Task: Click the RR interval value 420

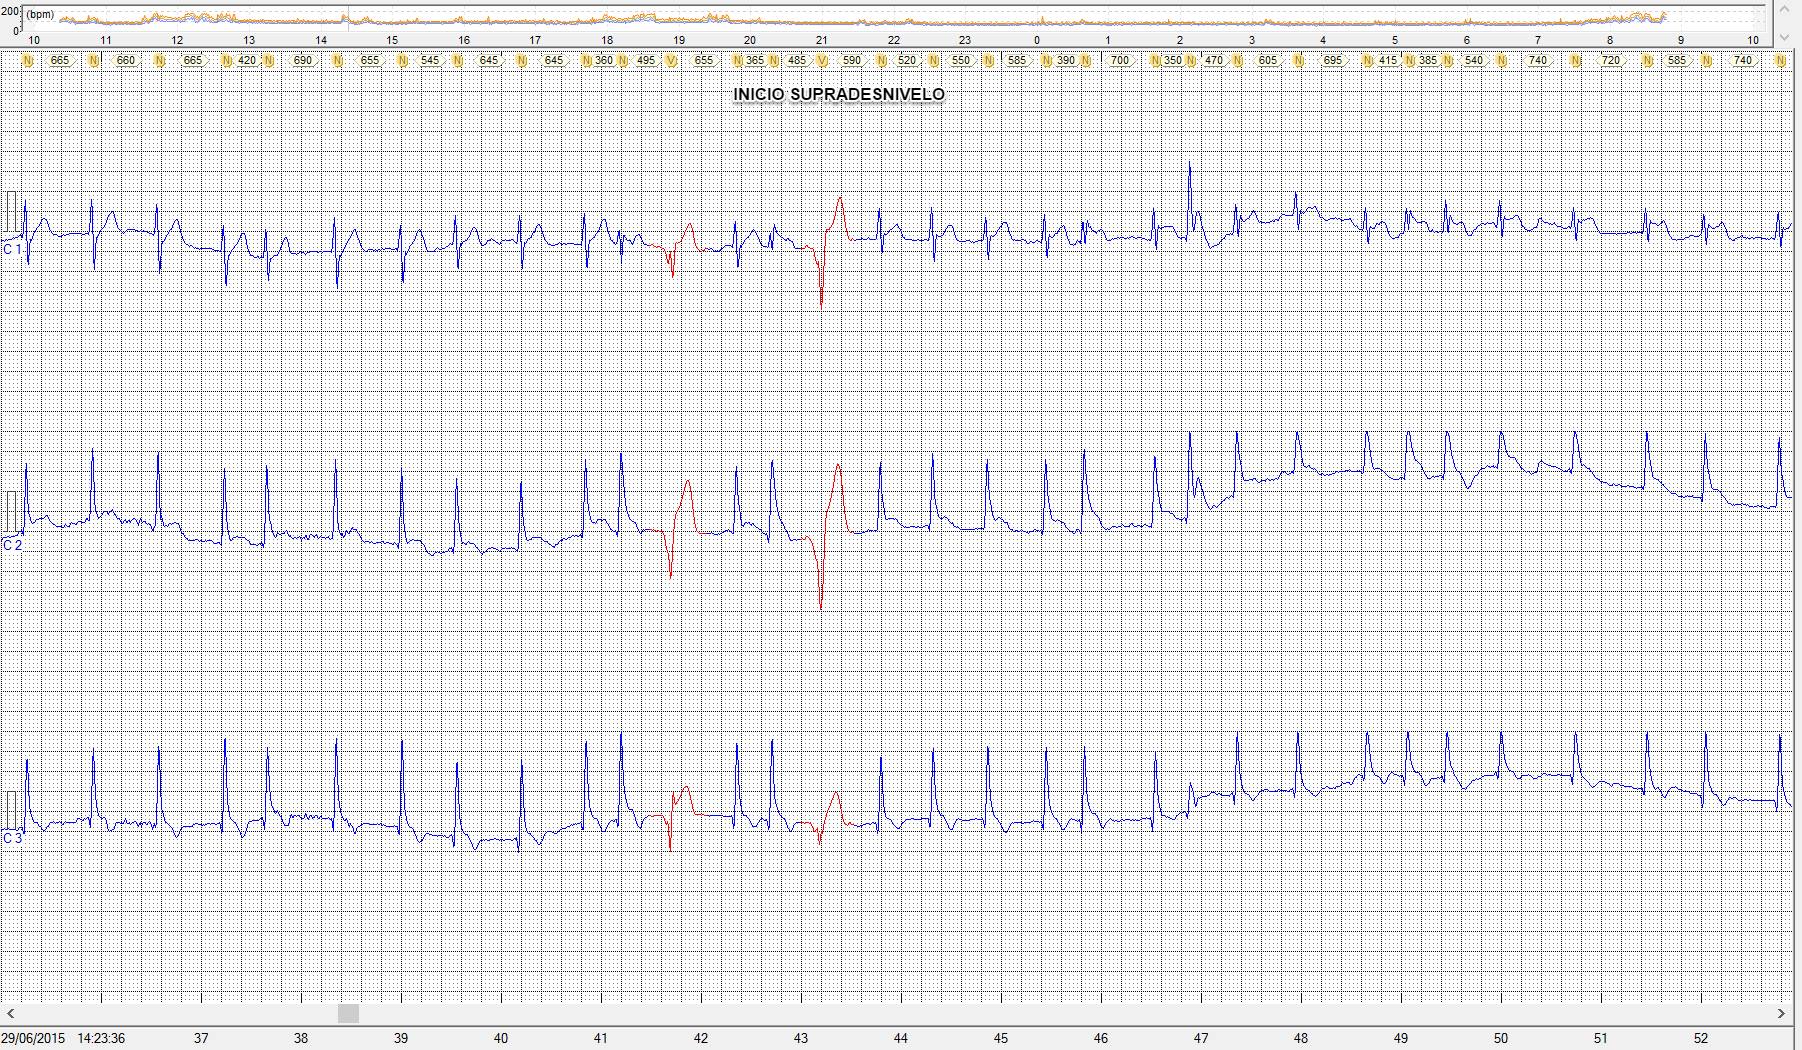Action: pos(247,60)
